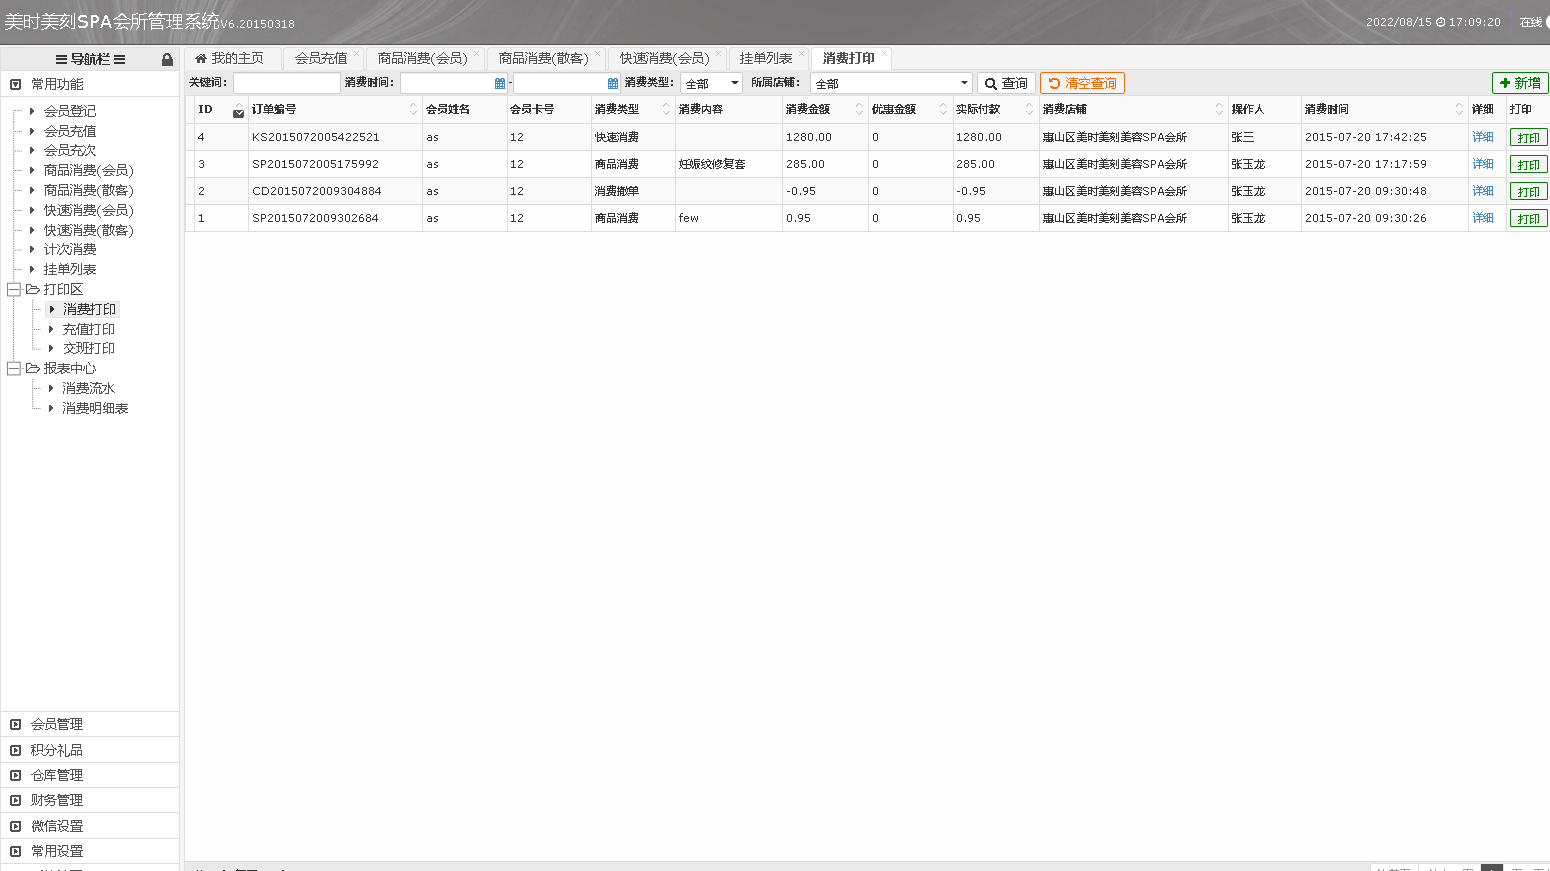Image resolution: width=1550 pixels, height=871 pixels.
Task: Sort by 消费金额 column sort arrows
Action: click(x=859, y=109)
